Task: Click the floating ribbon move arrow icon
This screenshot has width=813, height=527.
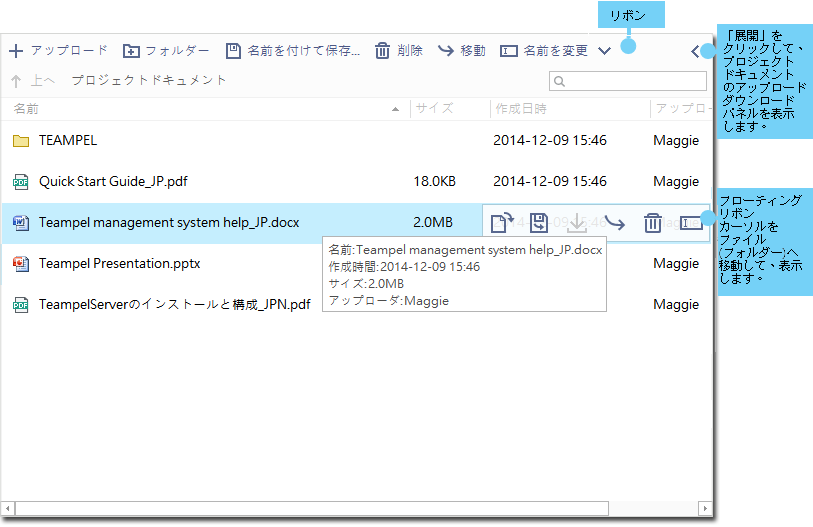Action: click(x=615, y=223)
